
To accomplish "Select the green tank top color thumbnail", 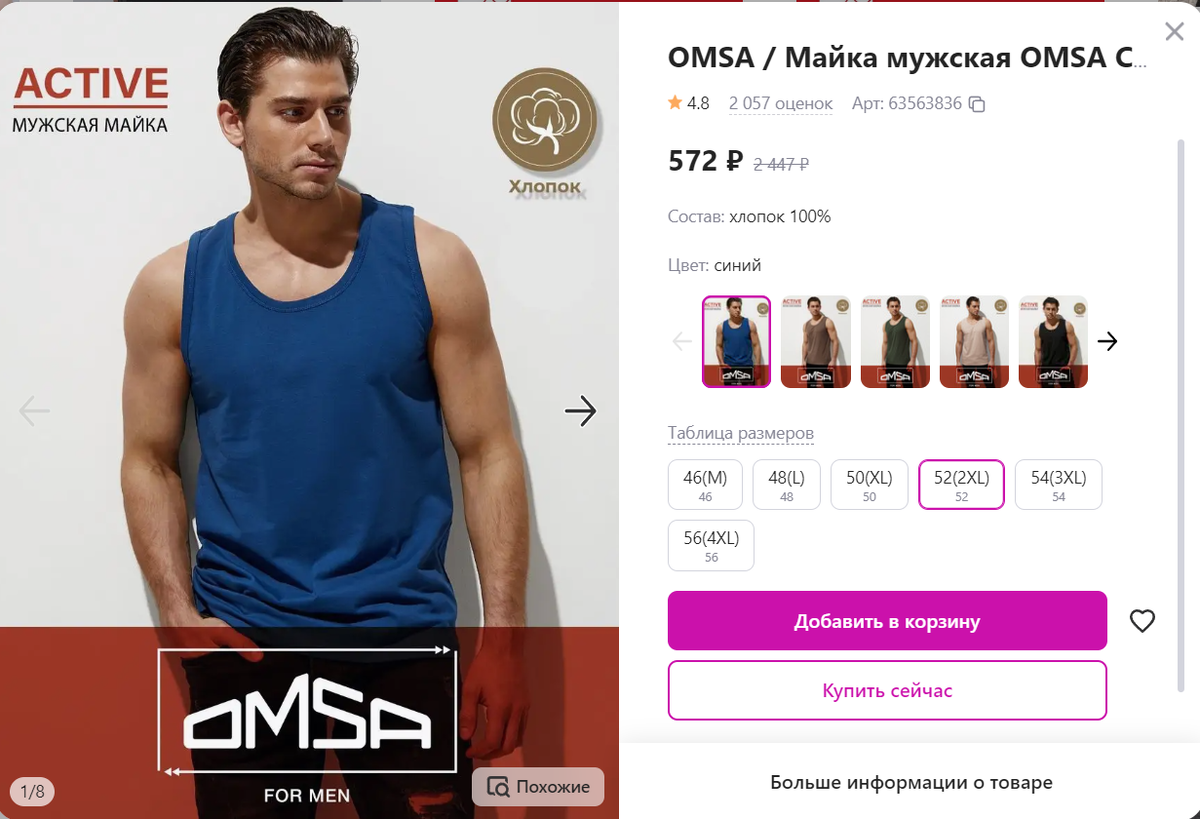I will point(895,341).
